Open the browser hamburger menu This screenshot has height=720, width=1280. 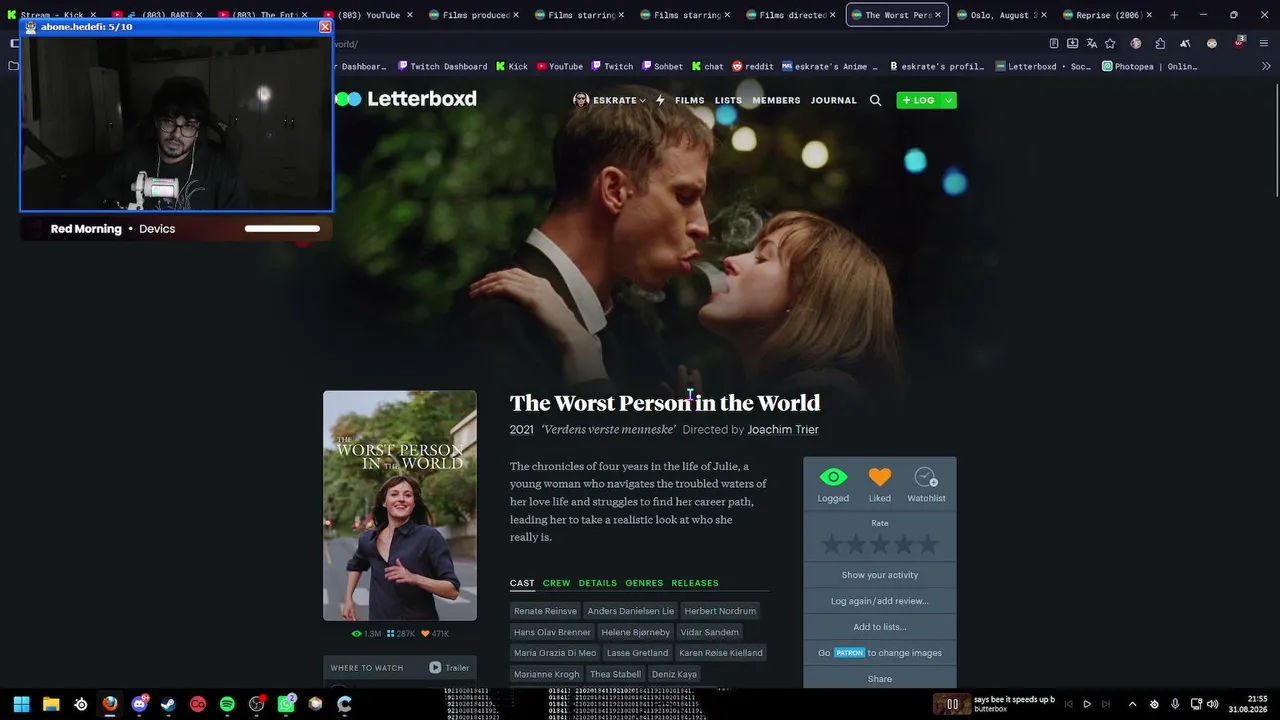pyautogui.click(x=1266, y=44)
